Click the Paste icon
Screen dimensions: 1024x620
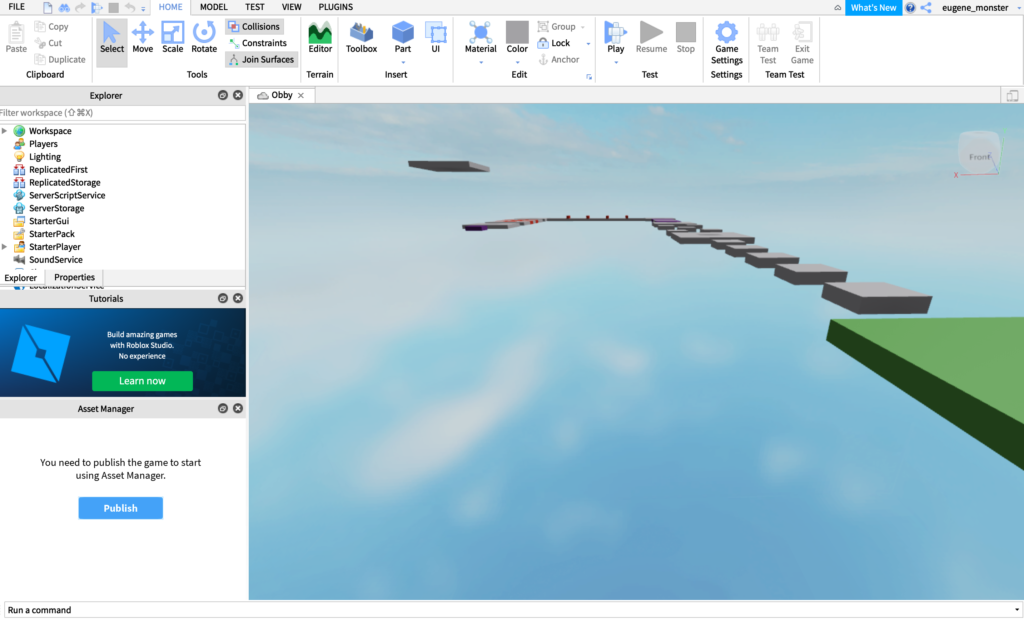click(x=16, y=38)
